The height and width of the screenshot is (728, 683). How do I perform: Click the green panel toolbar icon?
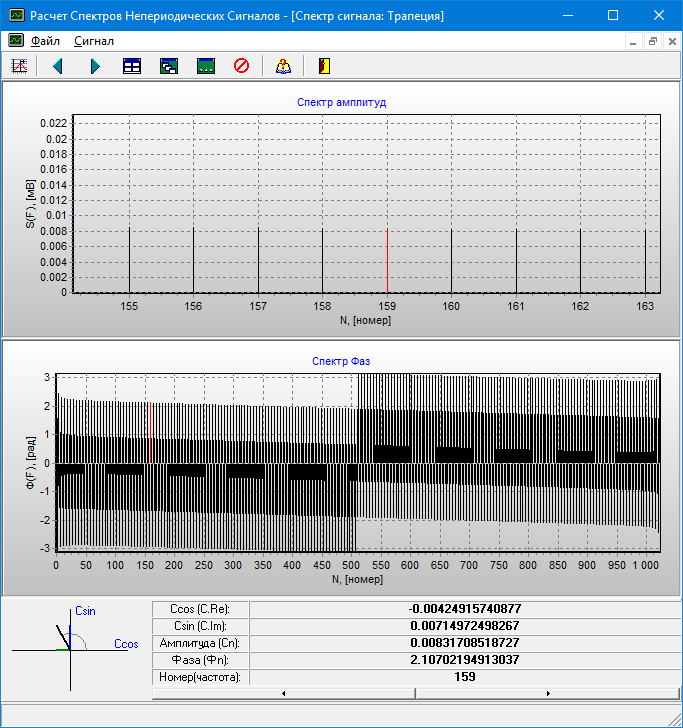point(206,66)
